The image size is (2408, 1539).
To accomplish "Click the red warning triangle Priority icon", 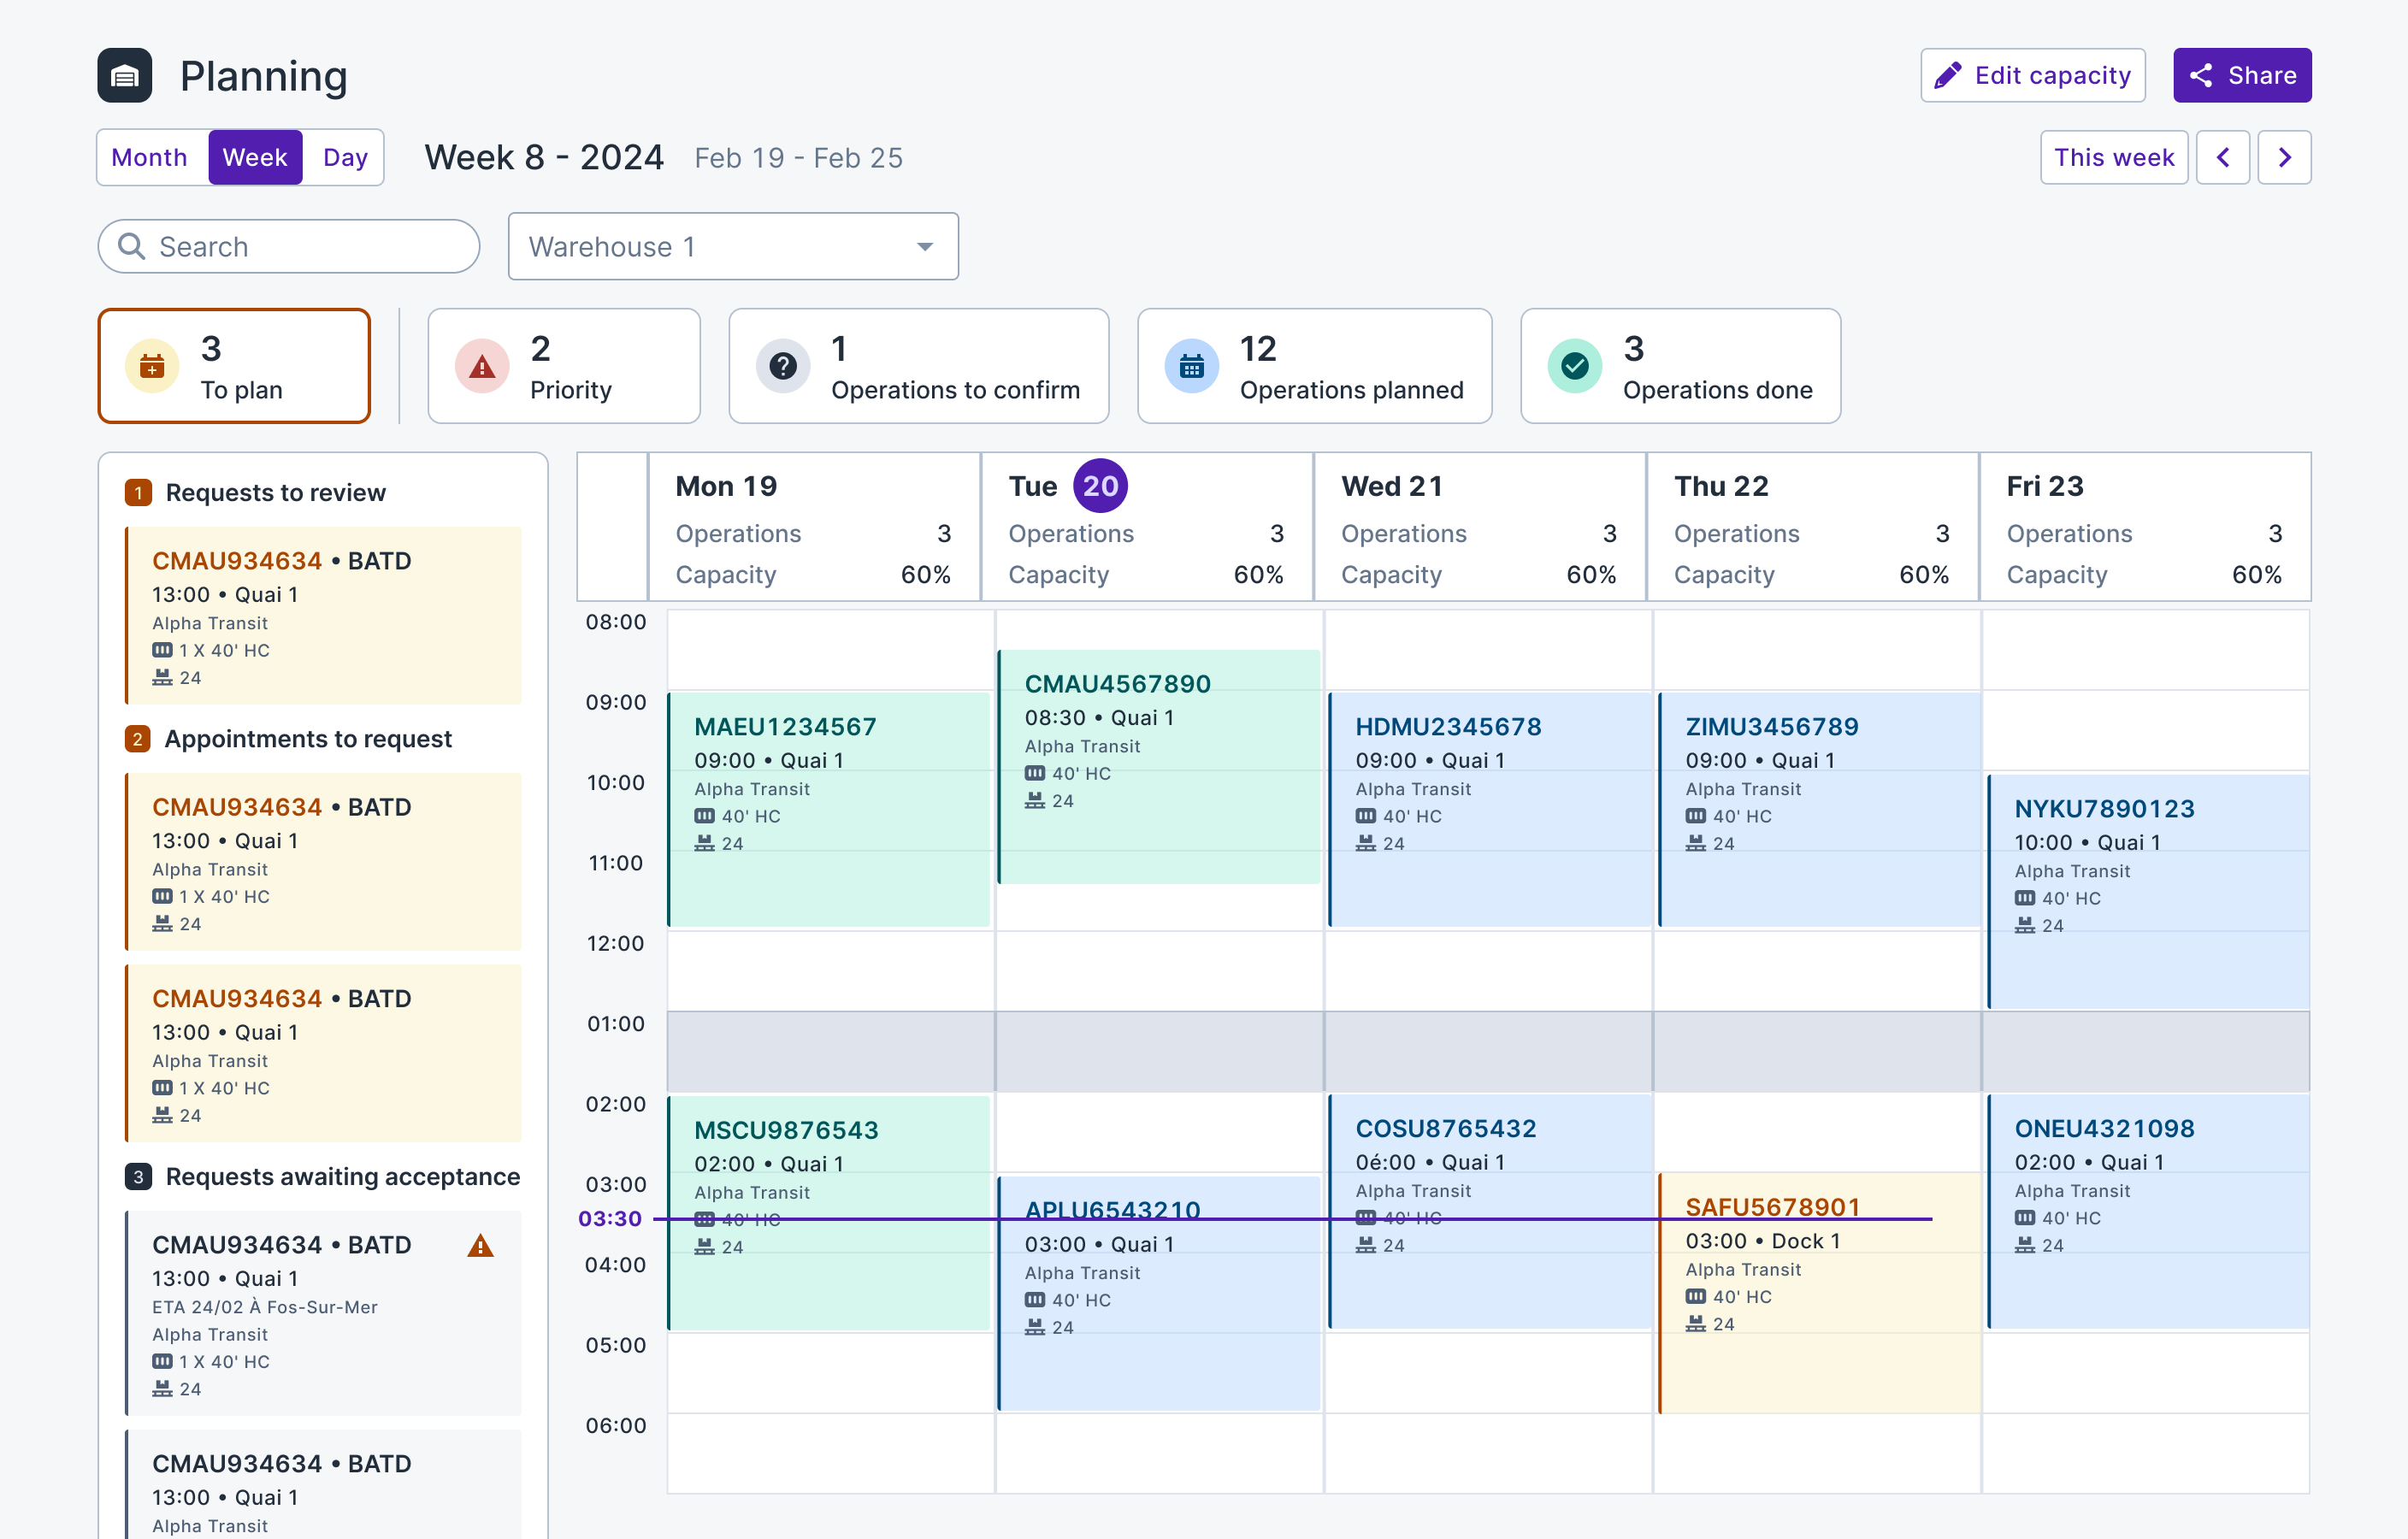I will coord(482,367).
